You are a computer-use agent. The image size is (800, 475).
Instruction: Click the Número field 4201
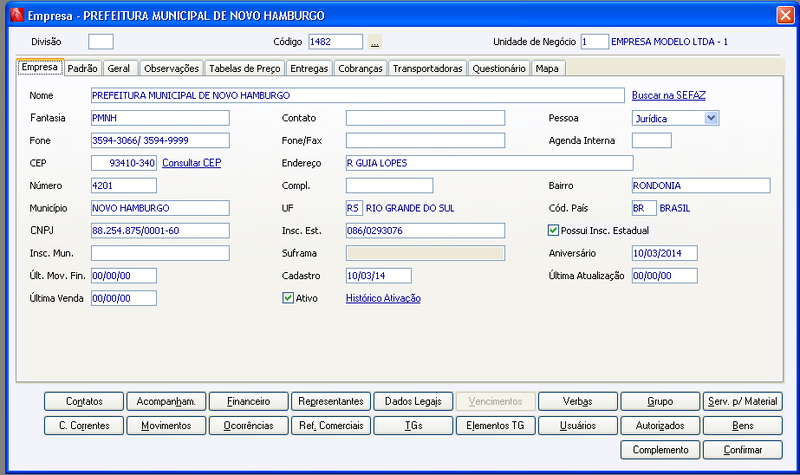click(x=124, y=185)
